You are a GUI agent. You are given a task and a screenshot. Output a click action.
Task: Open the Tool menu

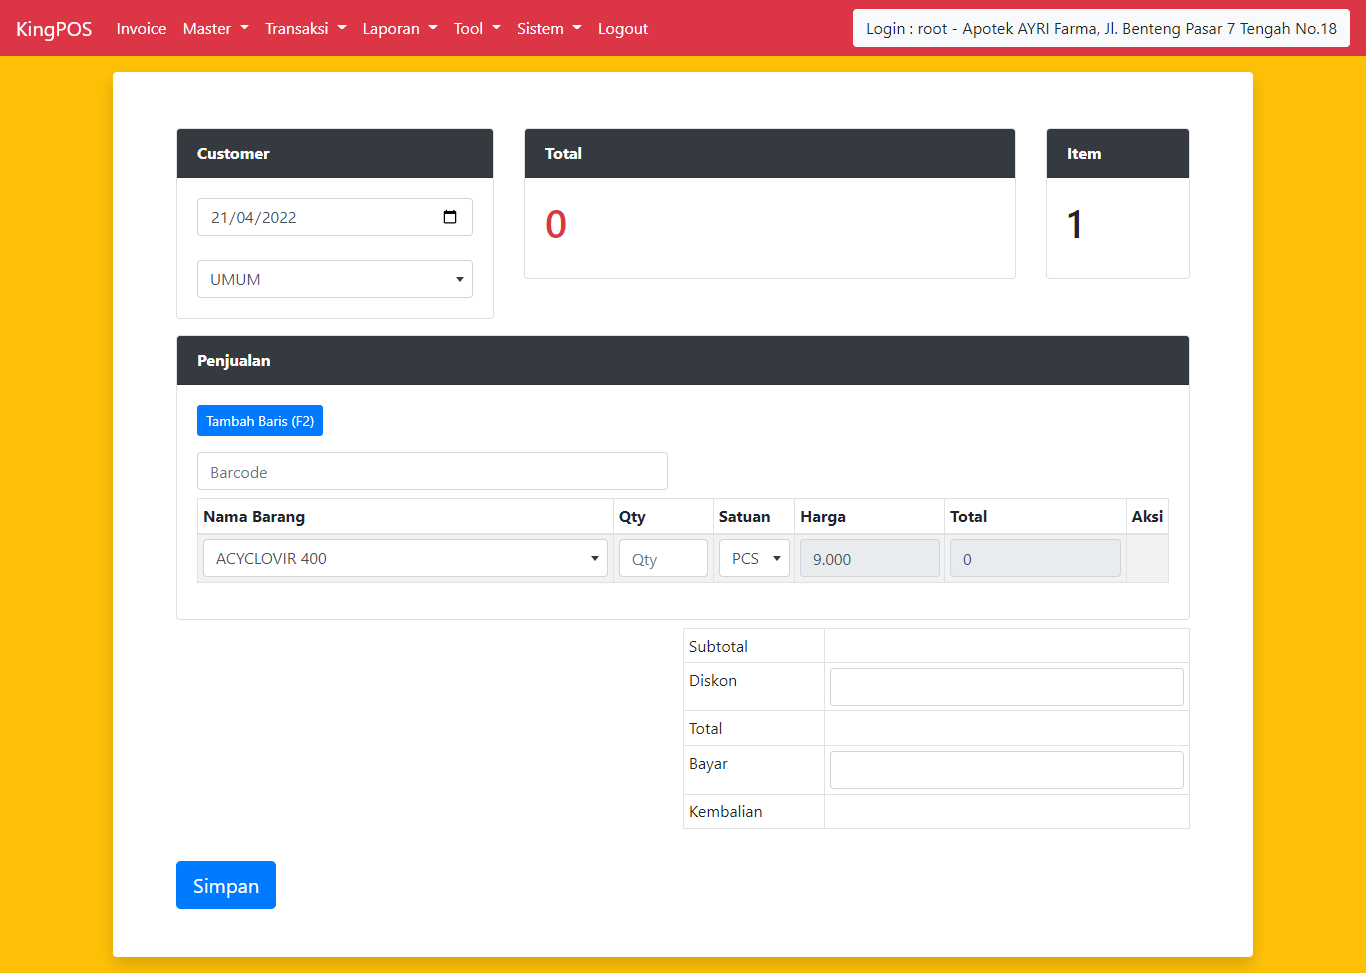pos(476,29)
